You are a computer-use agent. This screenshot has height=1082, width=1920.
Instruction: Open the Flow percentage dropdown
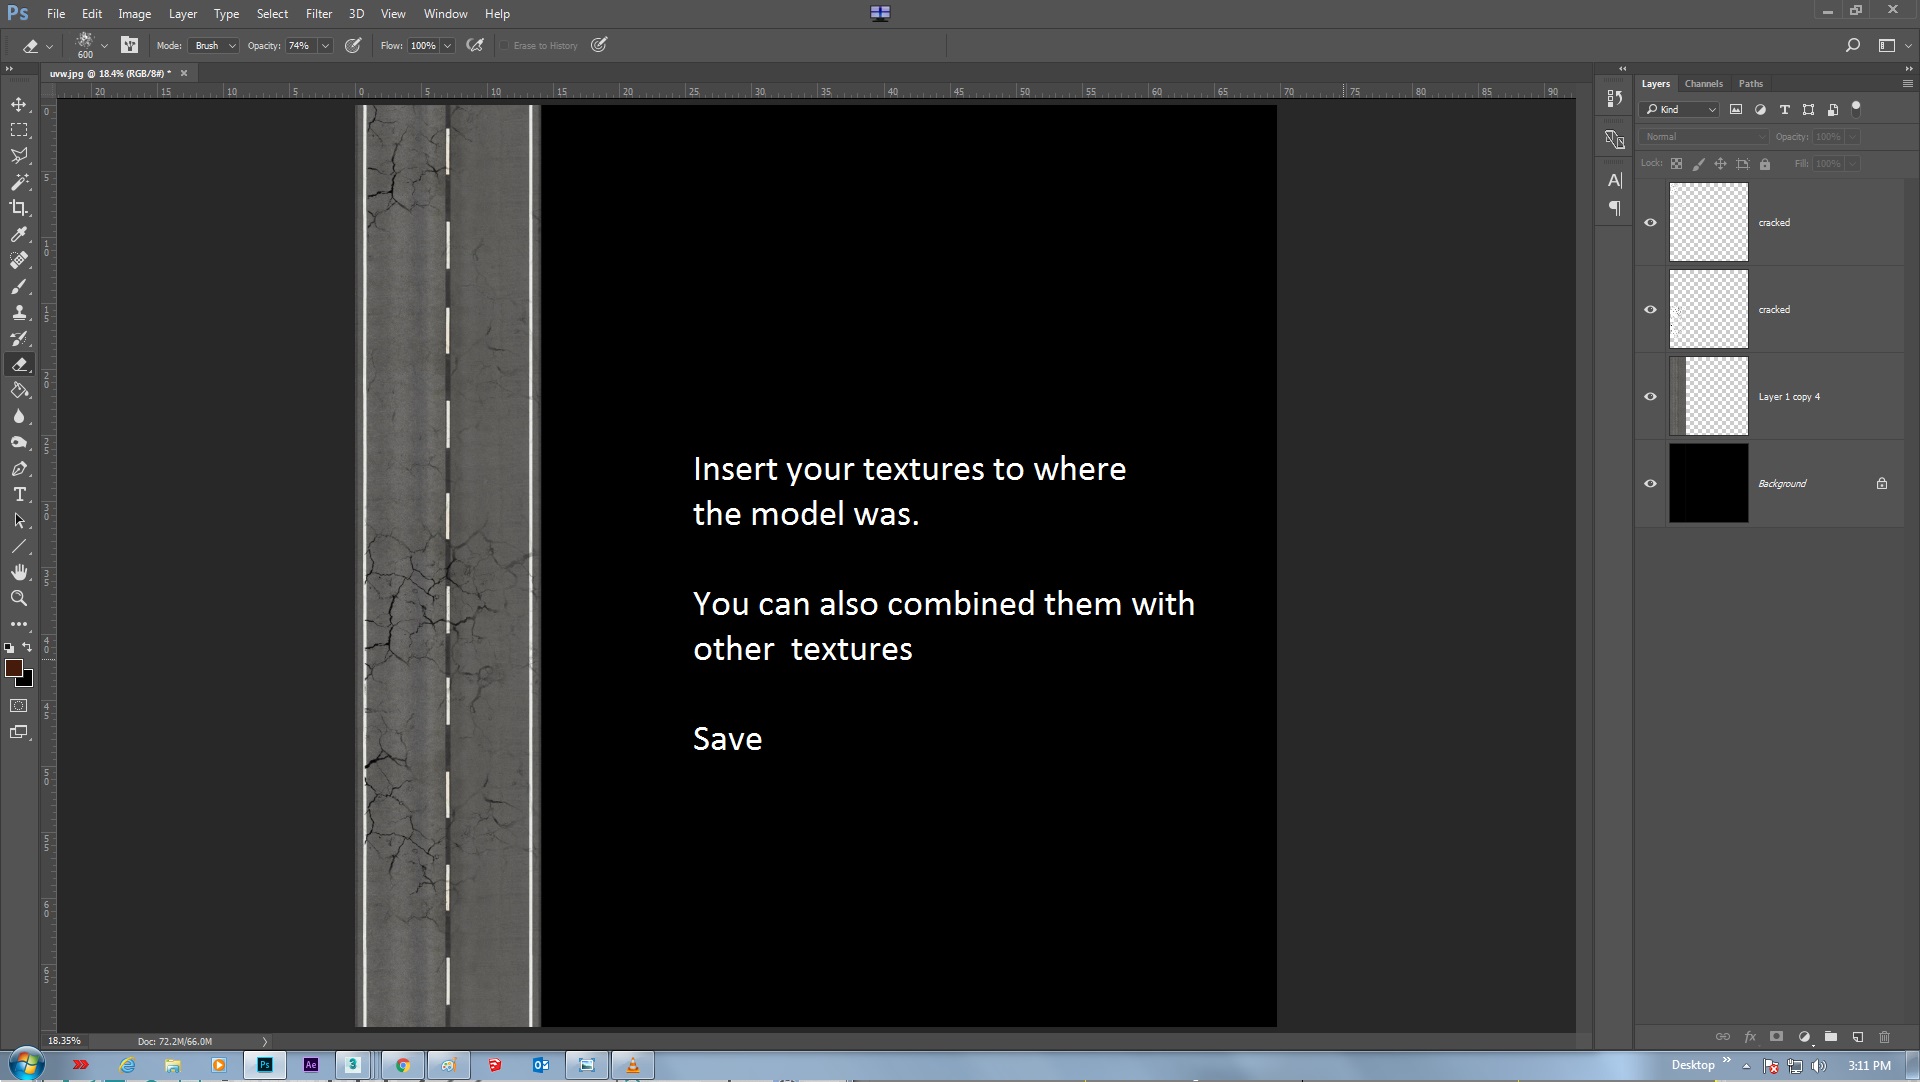(447, 45)
